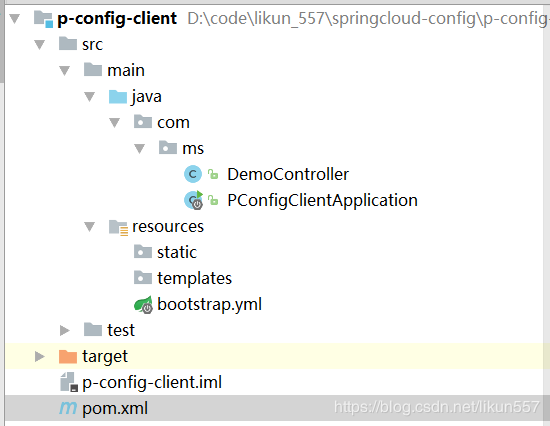Click the DemoController public access lock icon

[213, 174]
